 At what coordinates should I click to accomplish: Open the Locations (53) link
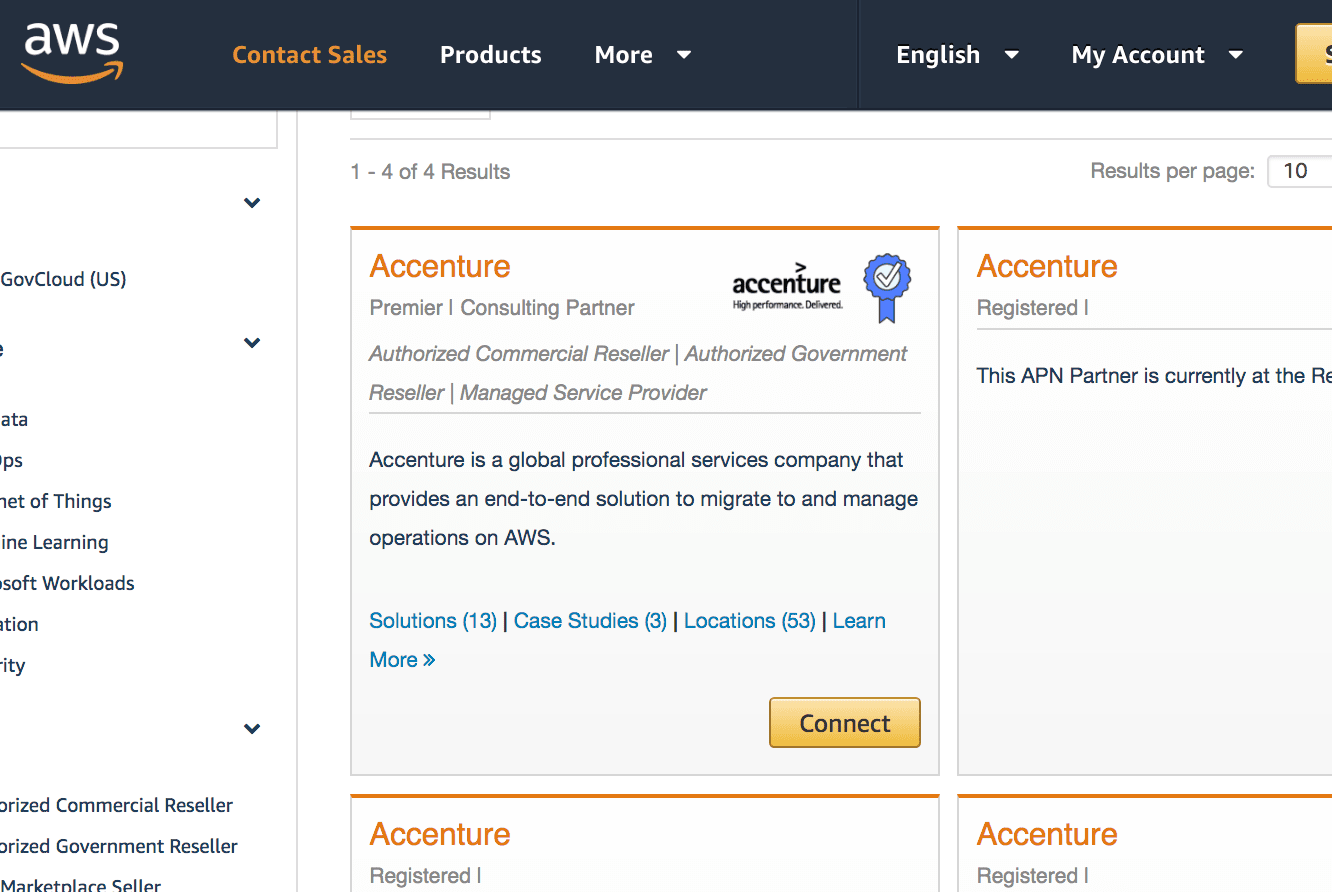click(x=750, y=621)
